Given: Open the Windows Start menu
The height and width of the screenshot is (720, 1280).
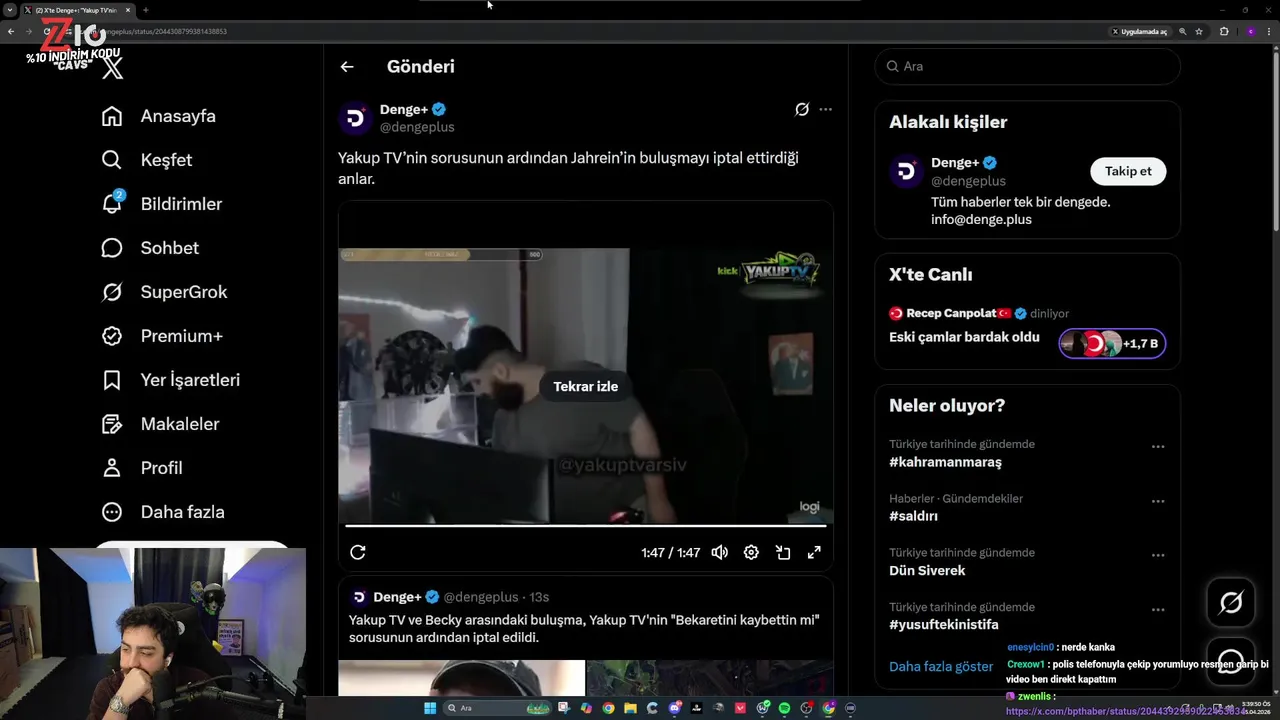Looking at the screenshot, I should pyautogui.click(x=430, y=708).
